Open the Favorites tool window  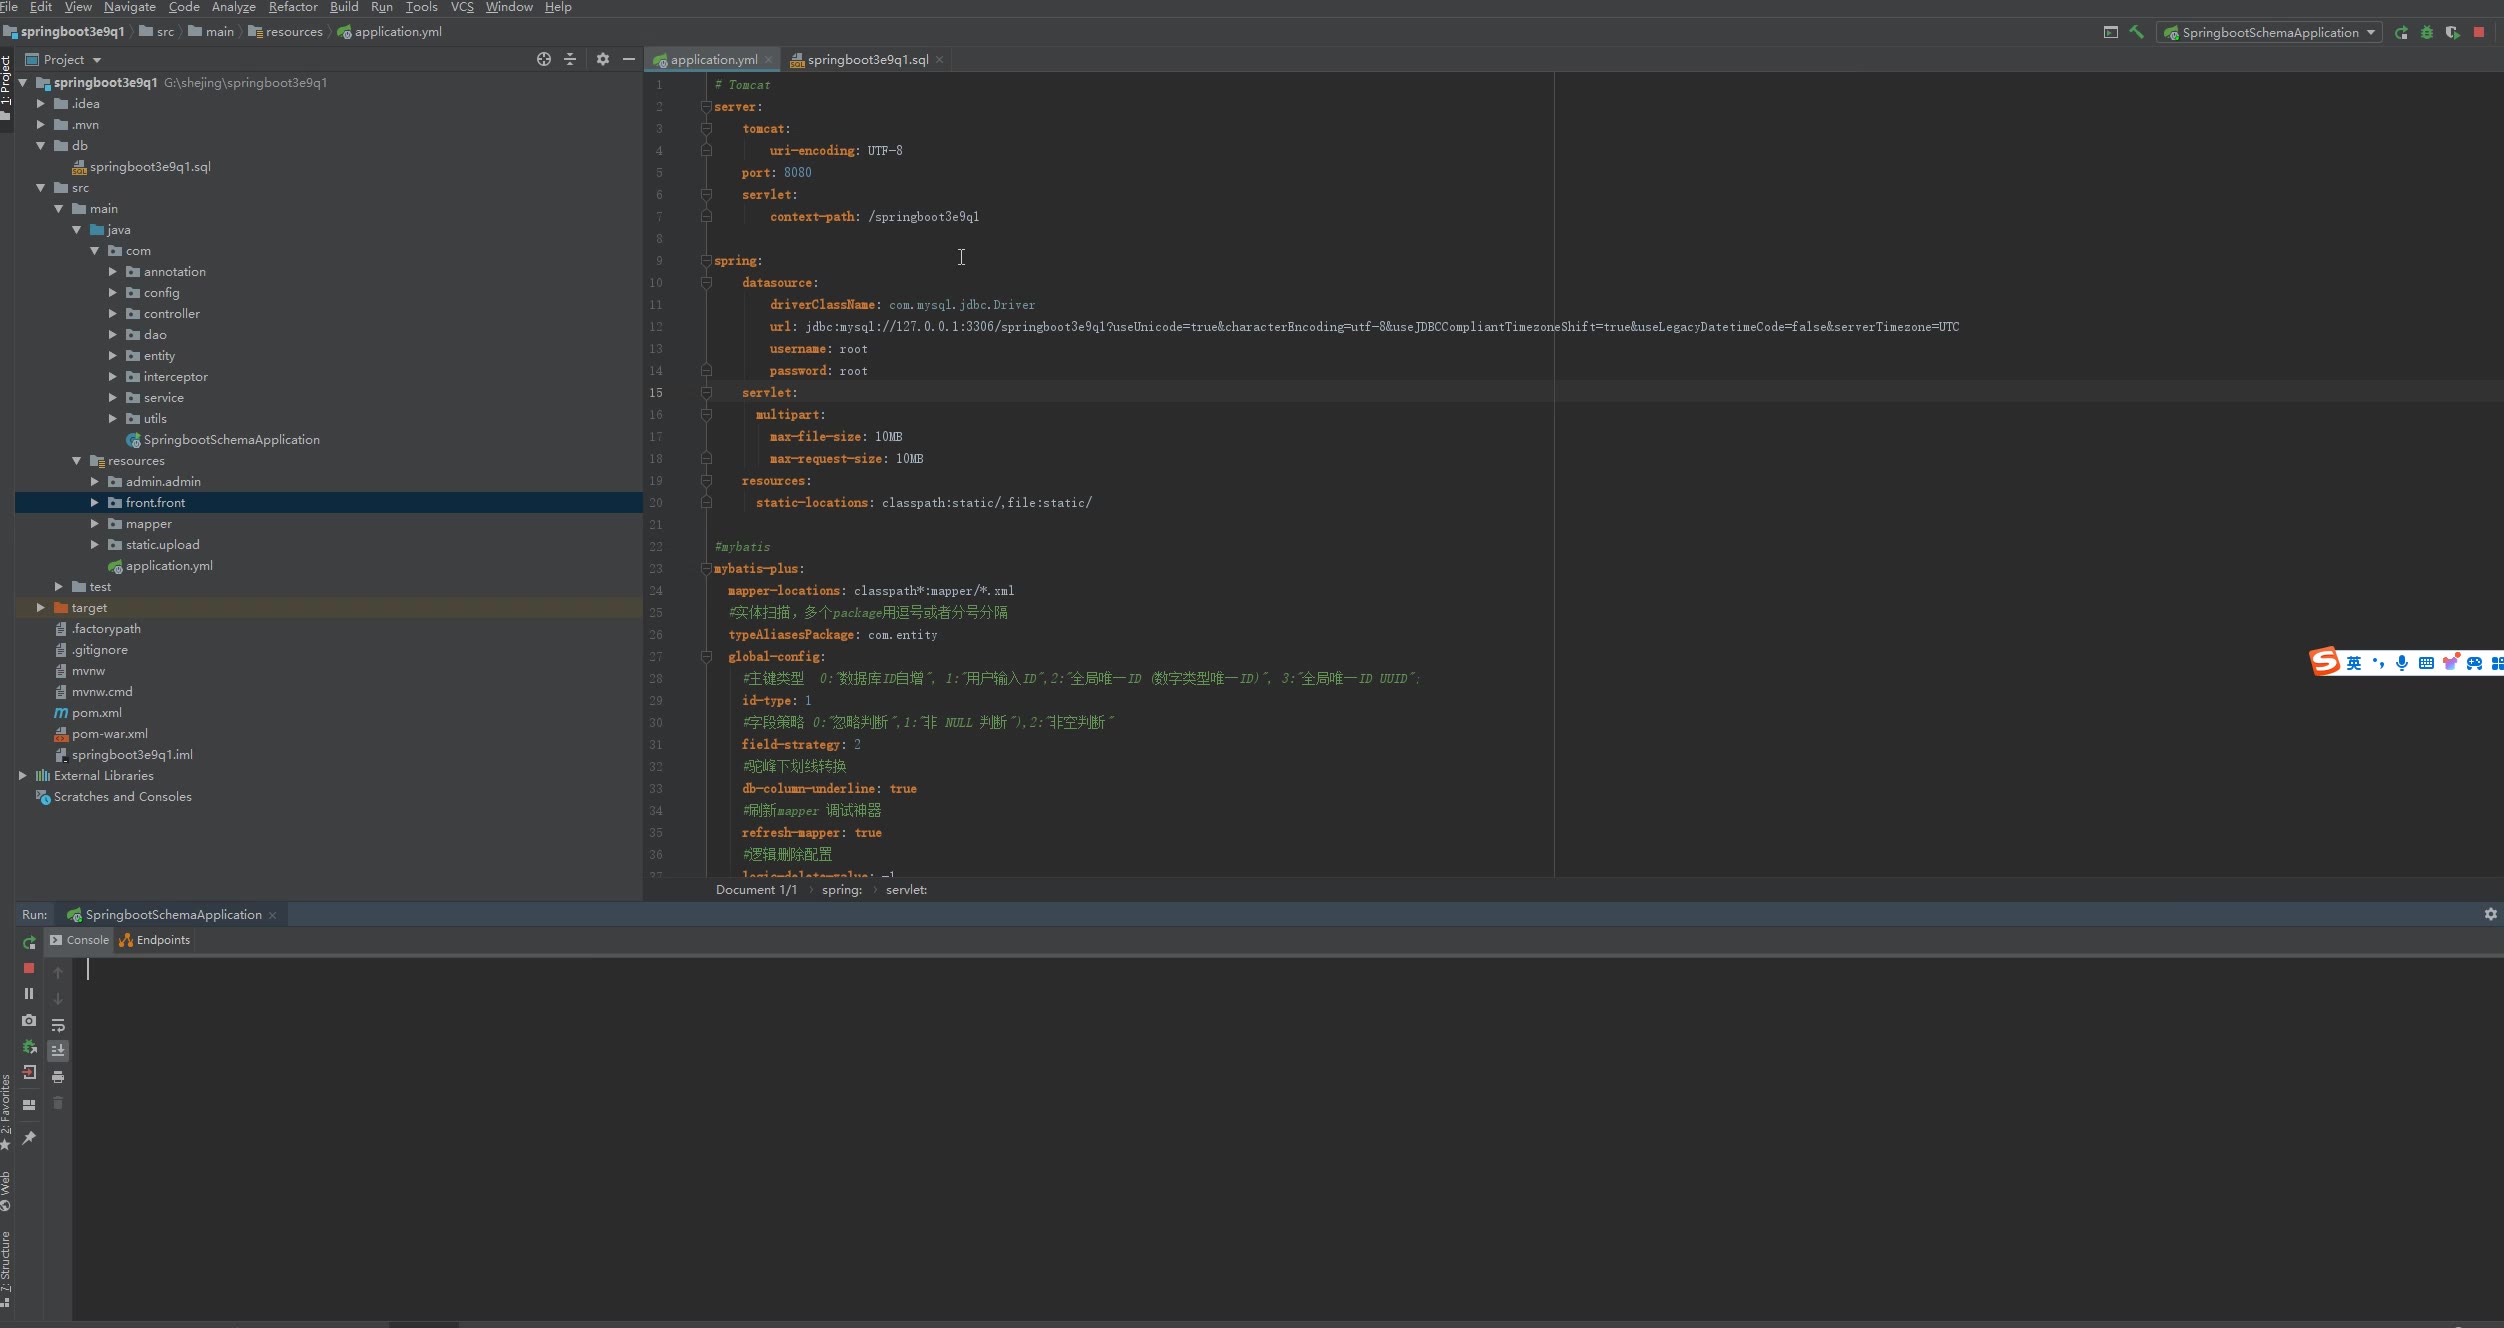6,1110
